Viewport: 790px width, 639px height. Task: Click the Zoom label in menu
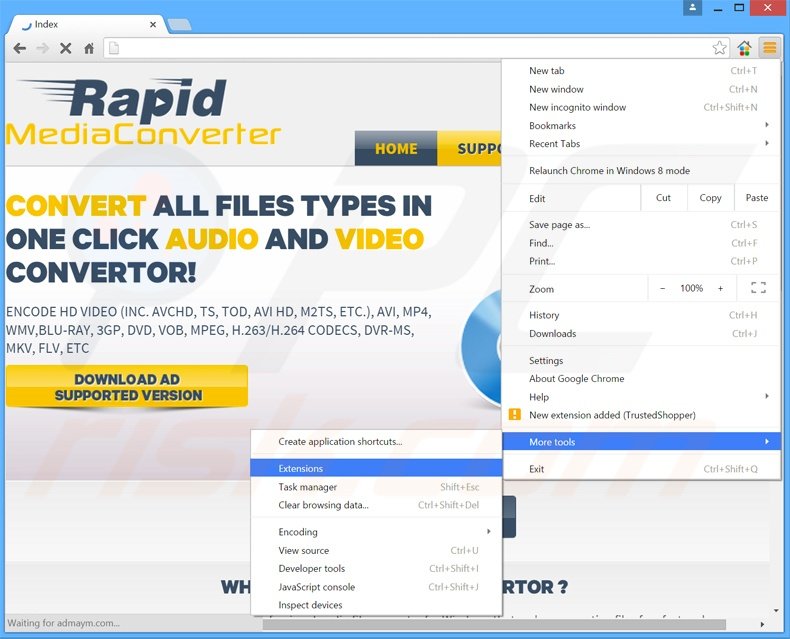(x=541, y=289)
